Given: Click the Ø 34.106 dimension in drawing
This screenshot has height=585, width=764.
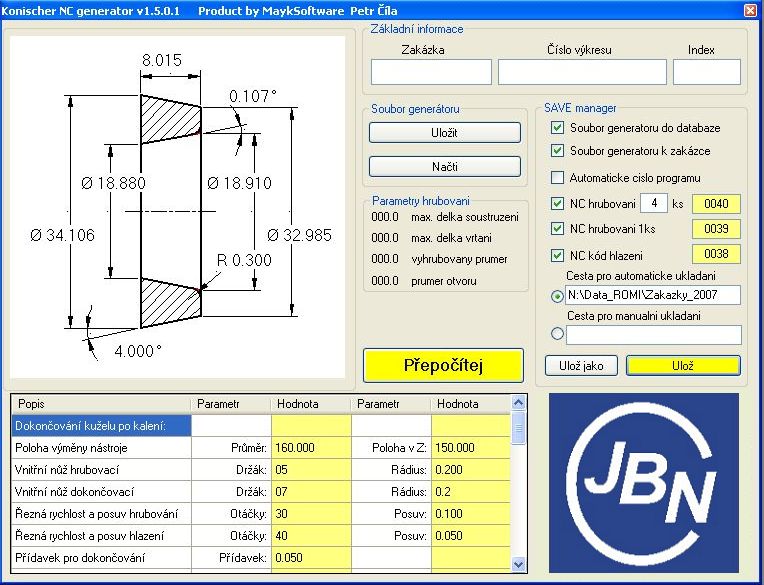Looking at the screenshot, I should pos(62,235).
